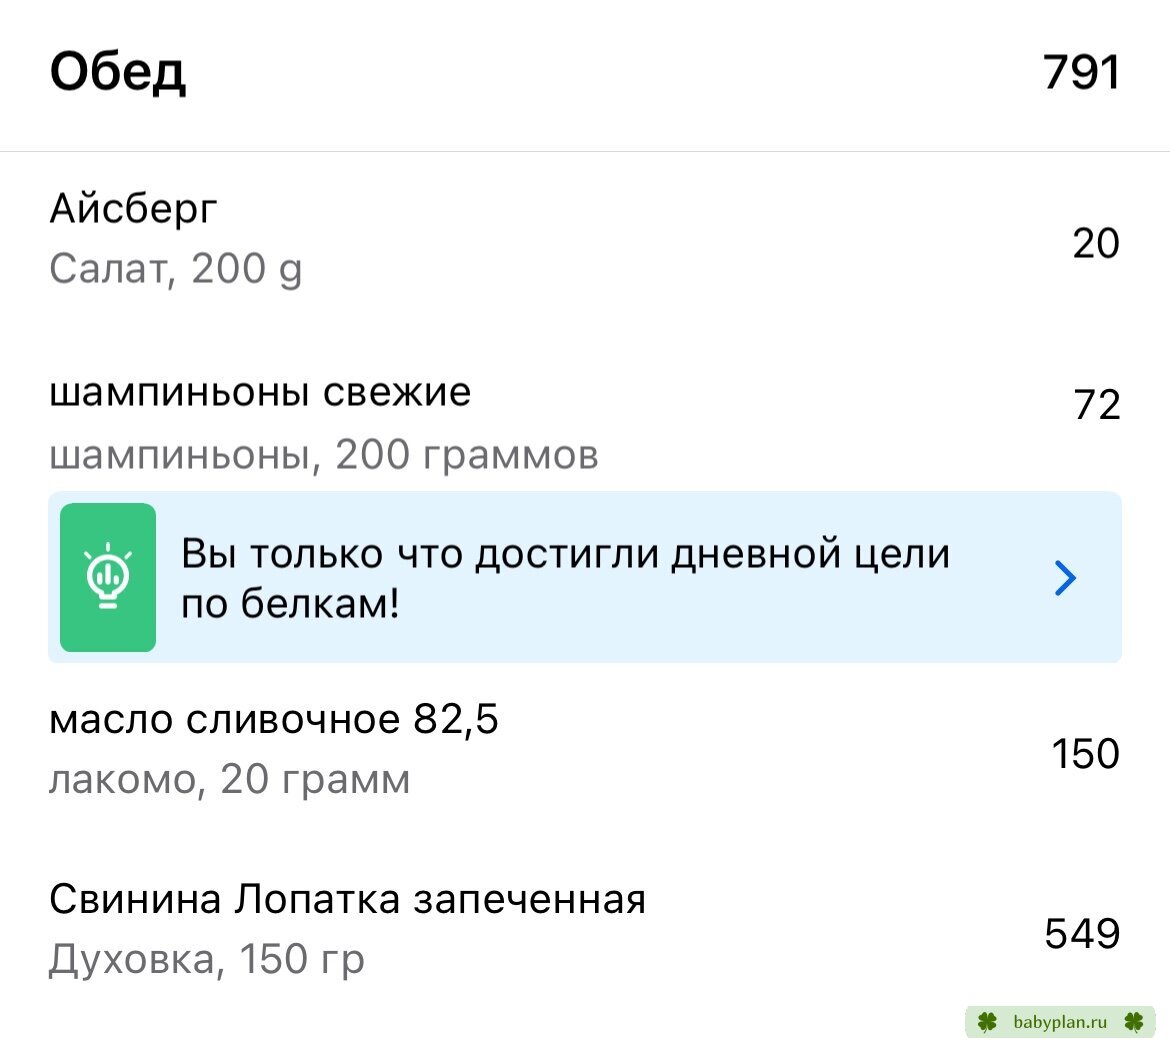
Task: Open Свинина Лопатка запеченная entry
Action: coord(585,929)
